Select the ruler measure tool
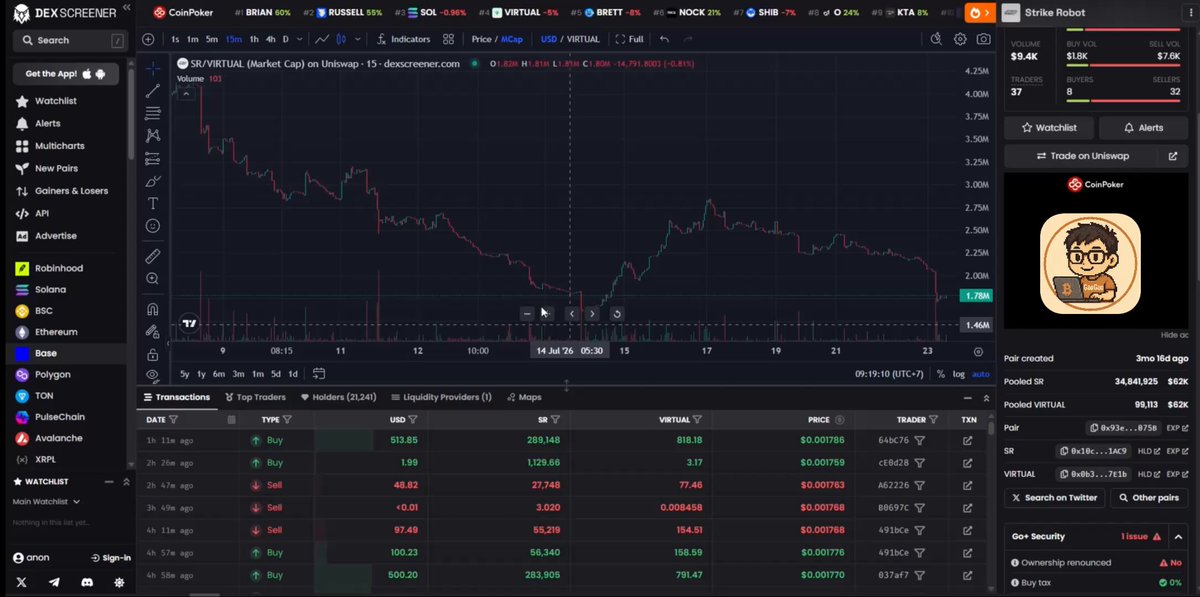Screen dimensions: 1200x597 tap(153, 257)
